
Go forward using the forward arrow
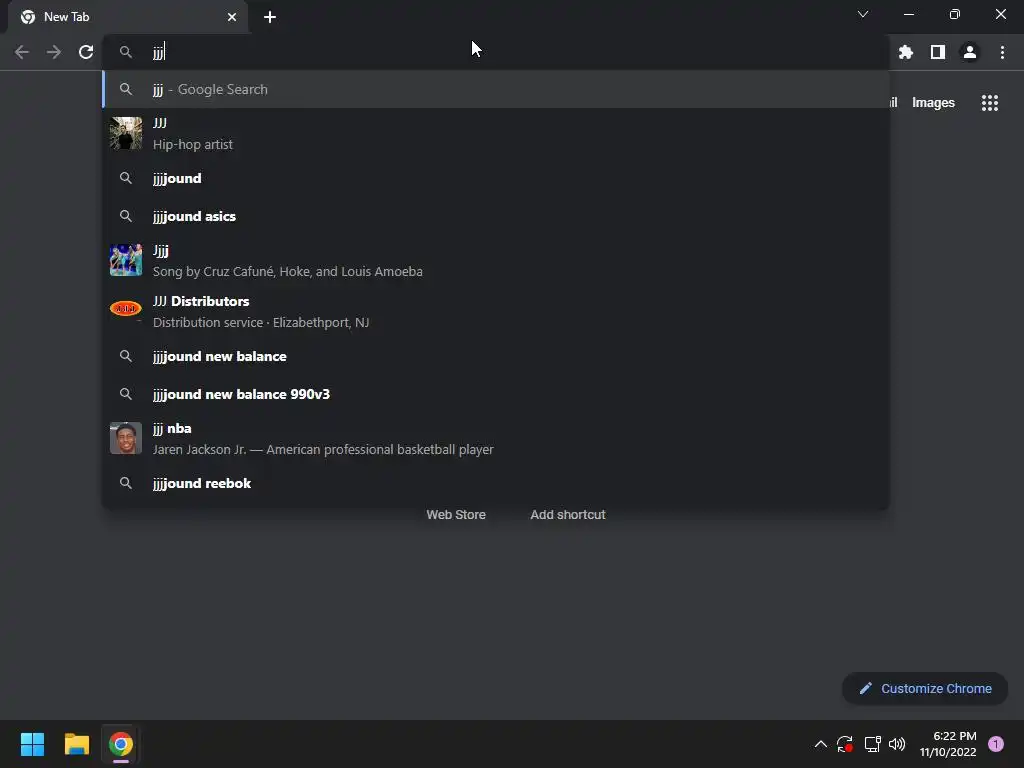54,52
